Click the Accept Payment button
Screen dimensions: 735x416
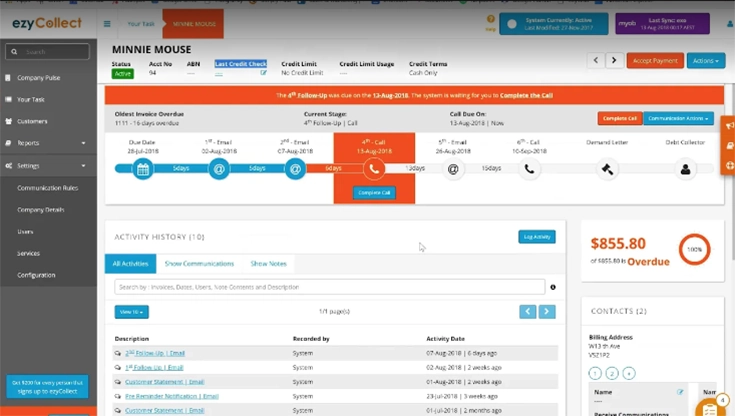(x=655, y=61)
